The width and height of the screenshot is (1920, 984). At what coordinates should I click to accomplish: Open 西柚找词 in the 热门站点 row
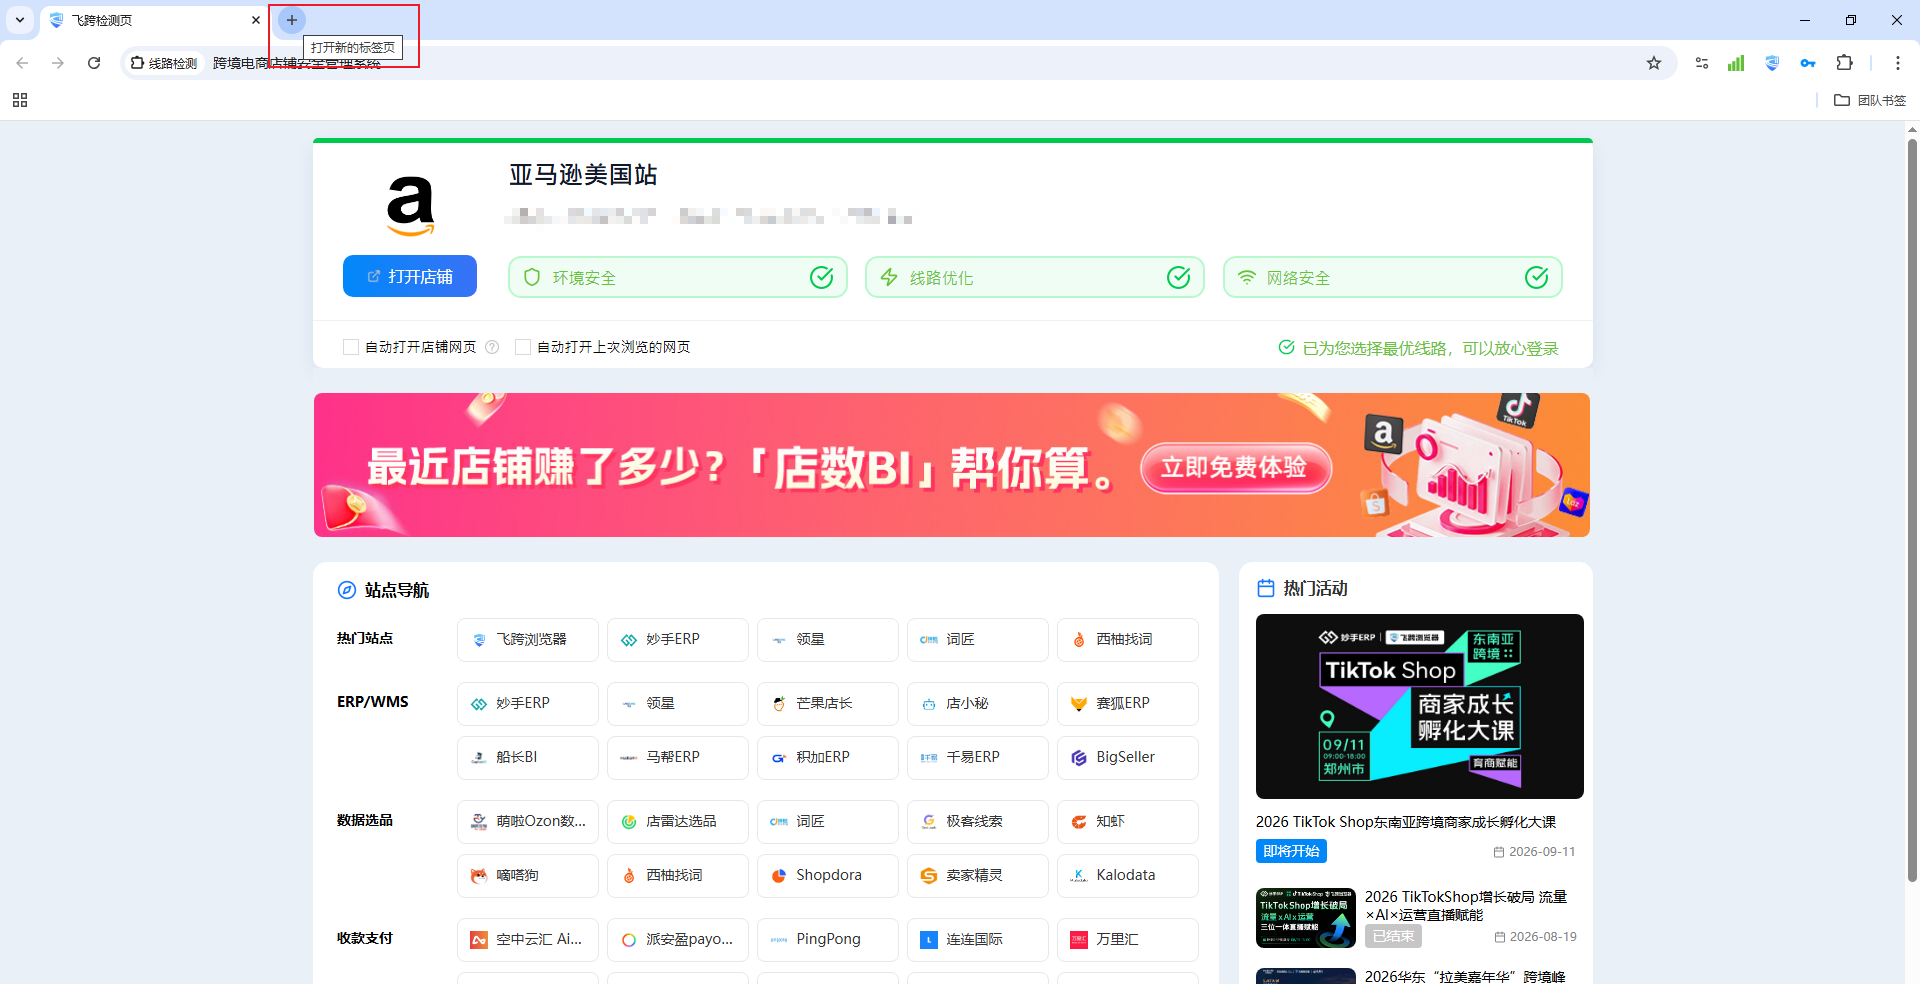1128,640
